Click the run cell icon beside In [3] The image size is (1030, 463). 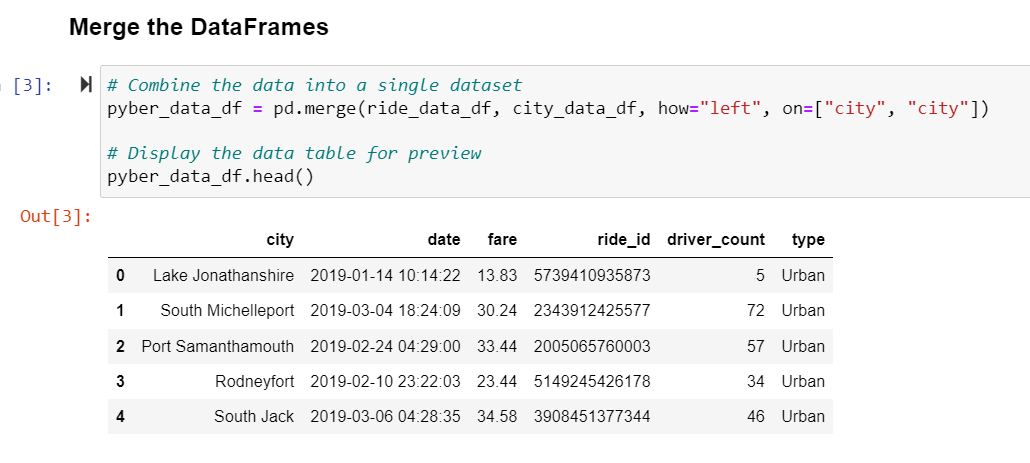[x=85, y=85]
